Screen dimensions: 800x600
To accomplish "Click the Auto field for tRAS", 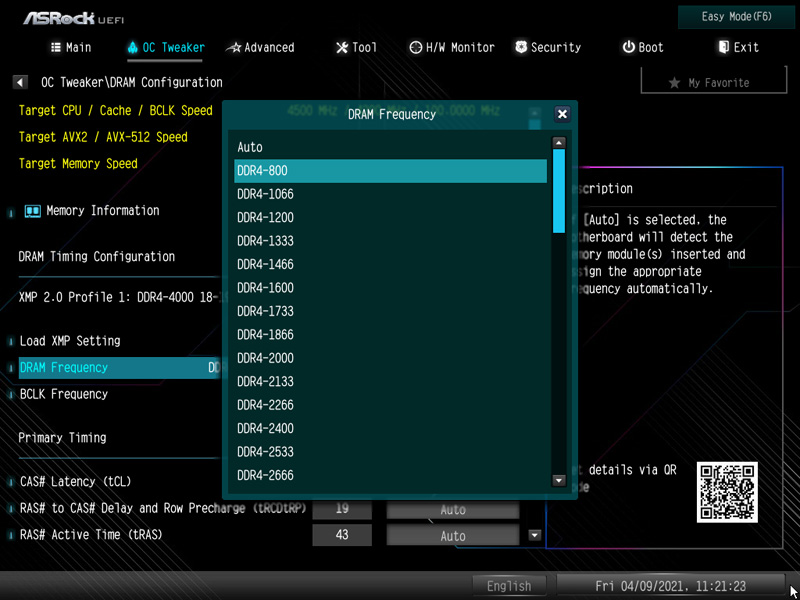I will pyautogui.click(x=453, y=536).
